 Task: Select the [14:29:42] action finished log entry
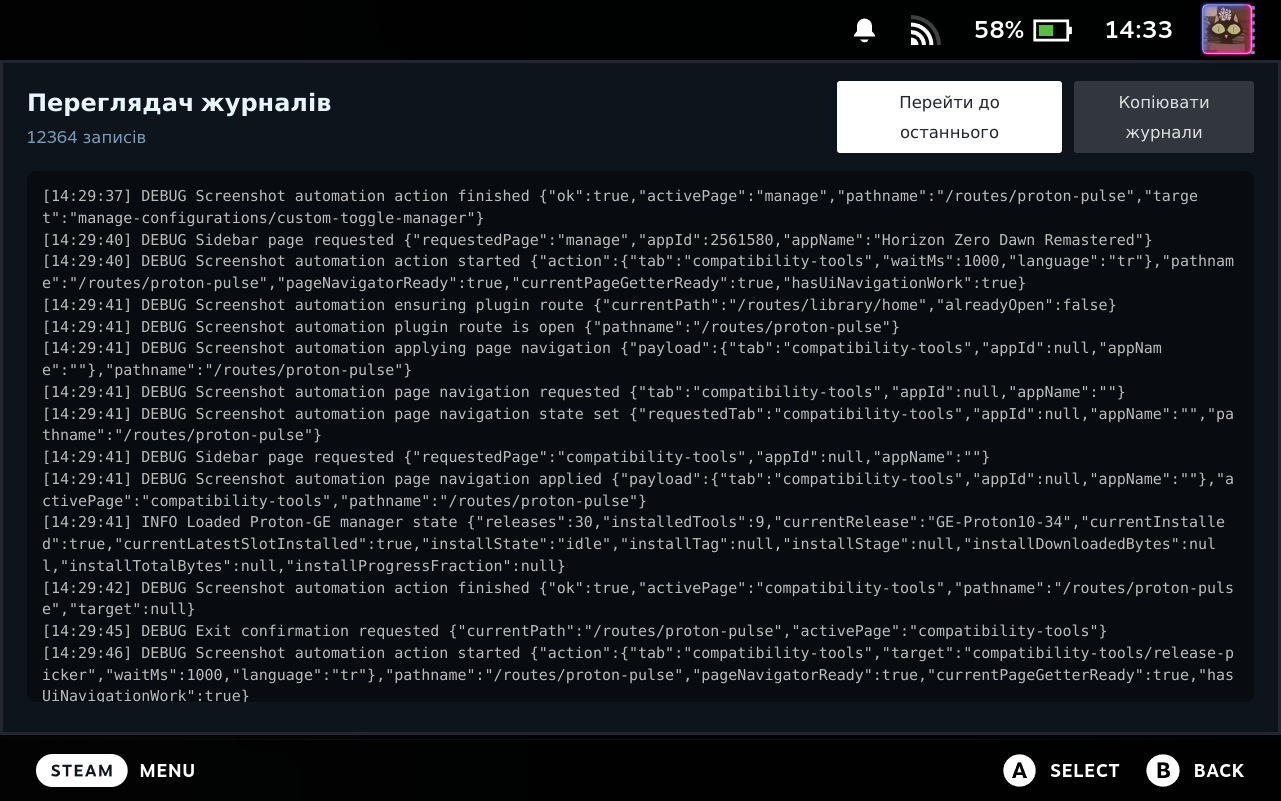(x=638, y=598)
